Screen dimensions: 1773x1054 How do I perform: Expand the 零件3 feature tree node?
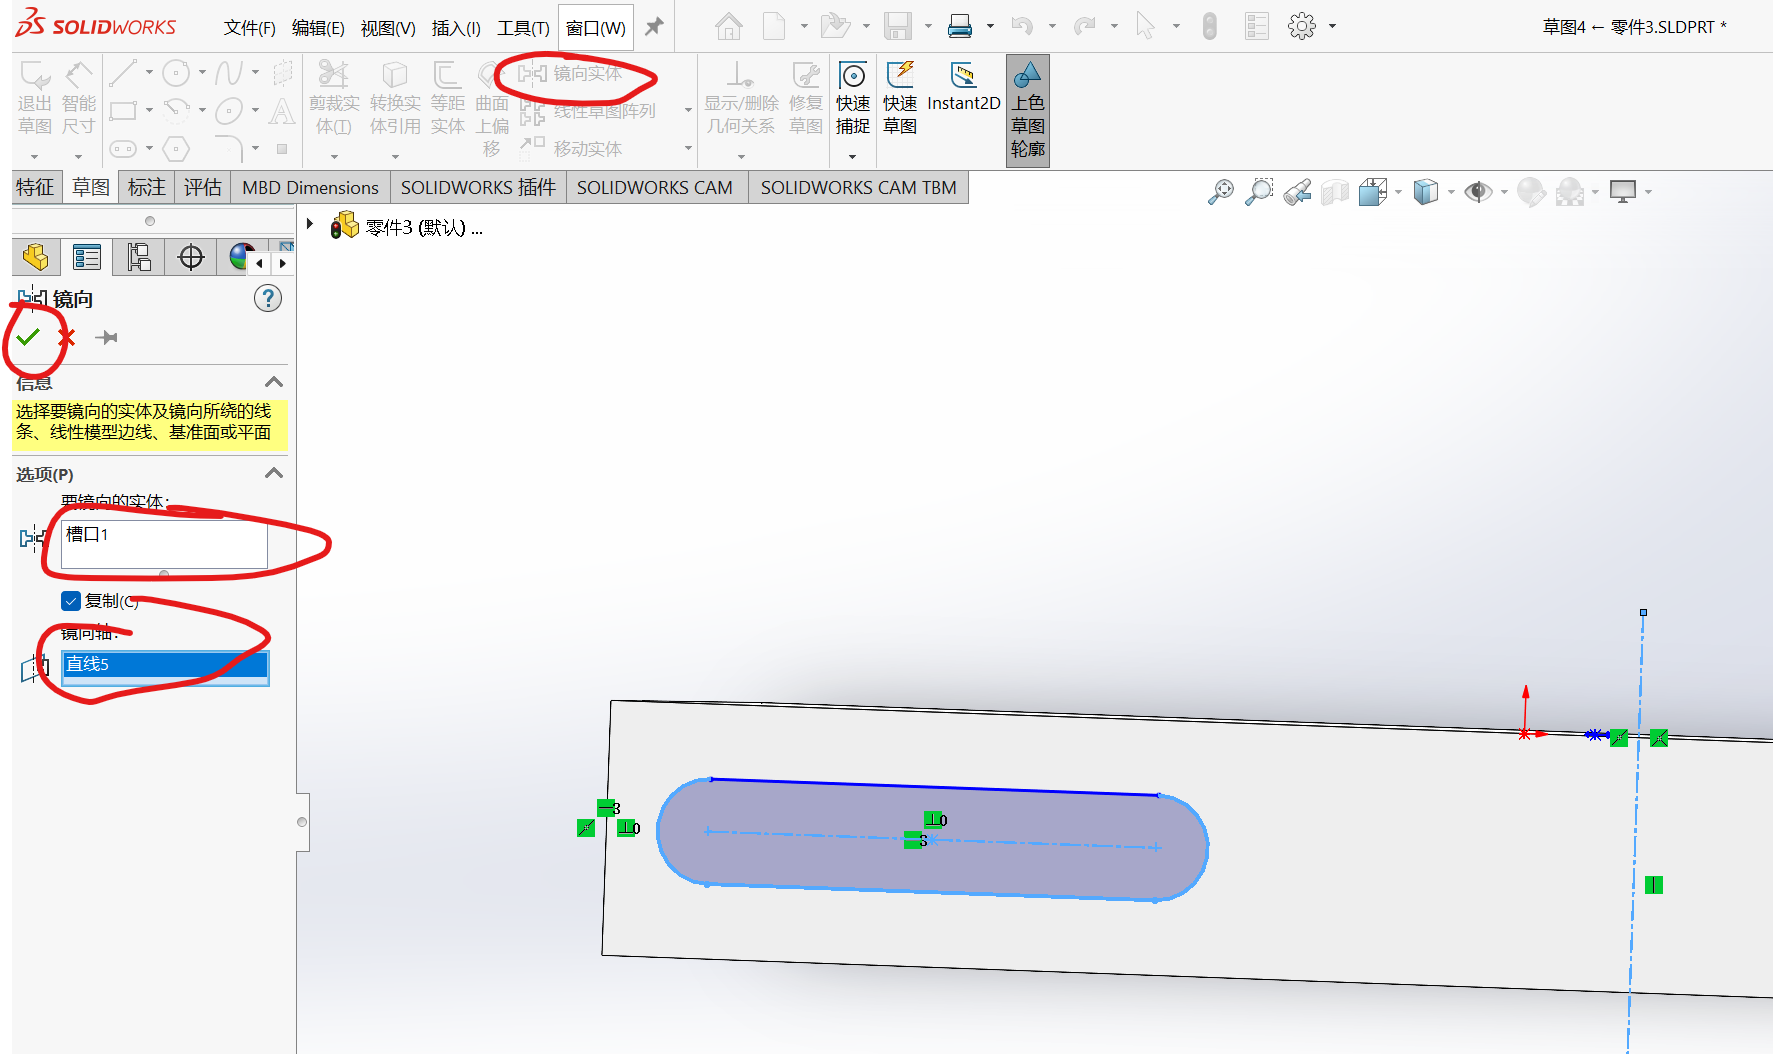pos(310,225)
